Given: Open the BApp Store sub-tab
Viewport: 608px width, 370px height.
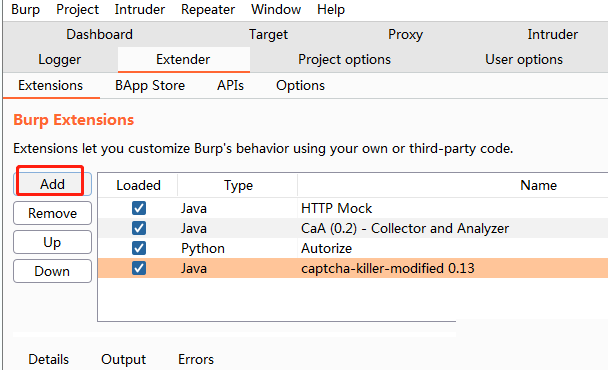Looking at the screenshot, I should click(150, 85).
